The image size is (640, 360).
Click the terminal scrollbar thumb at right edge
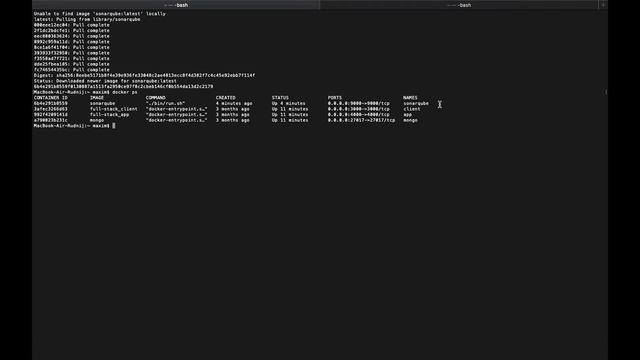(606, 92)
